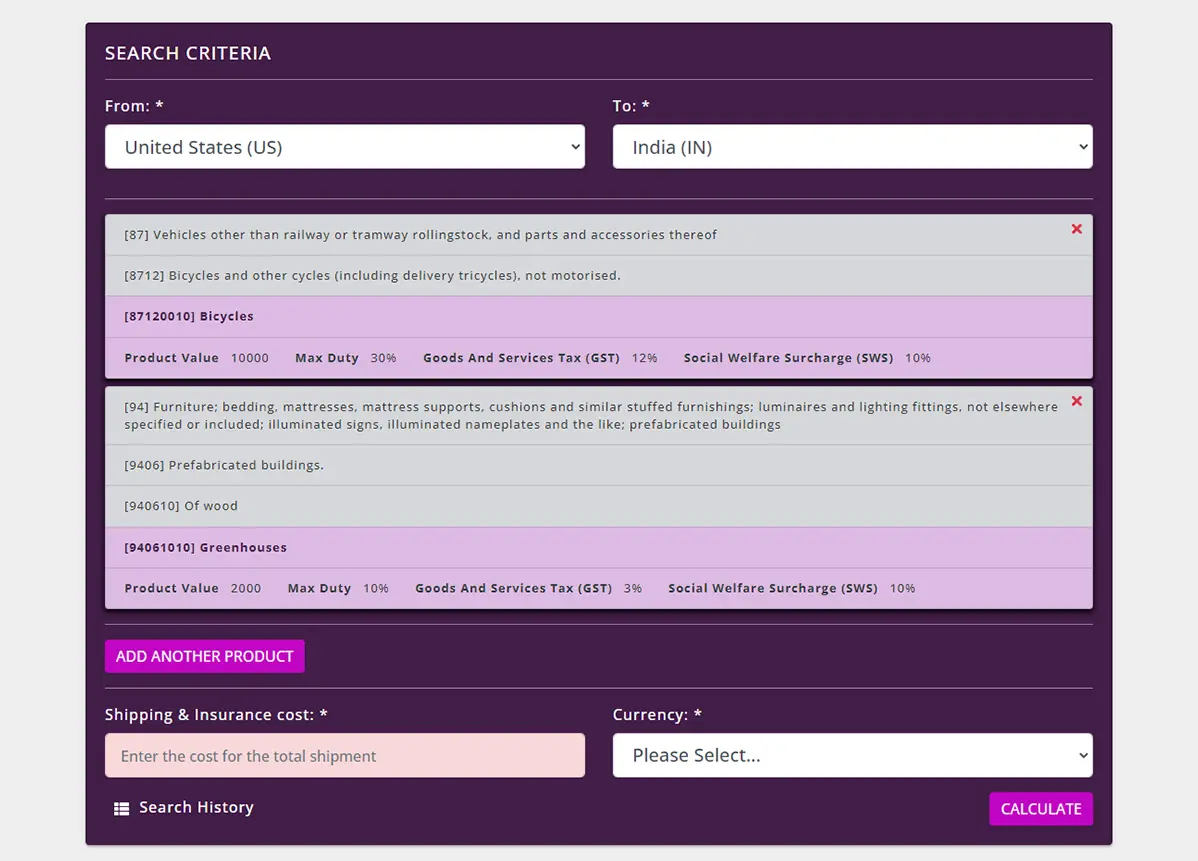Open the Currency dropdown
The width and height of the screenshot is (1198, 861).
click(853, 756)
